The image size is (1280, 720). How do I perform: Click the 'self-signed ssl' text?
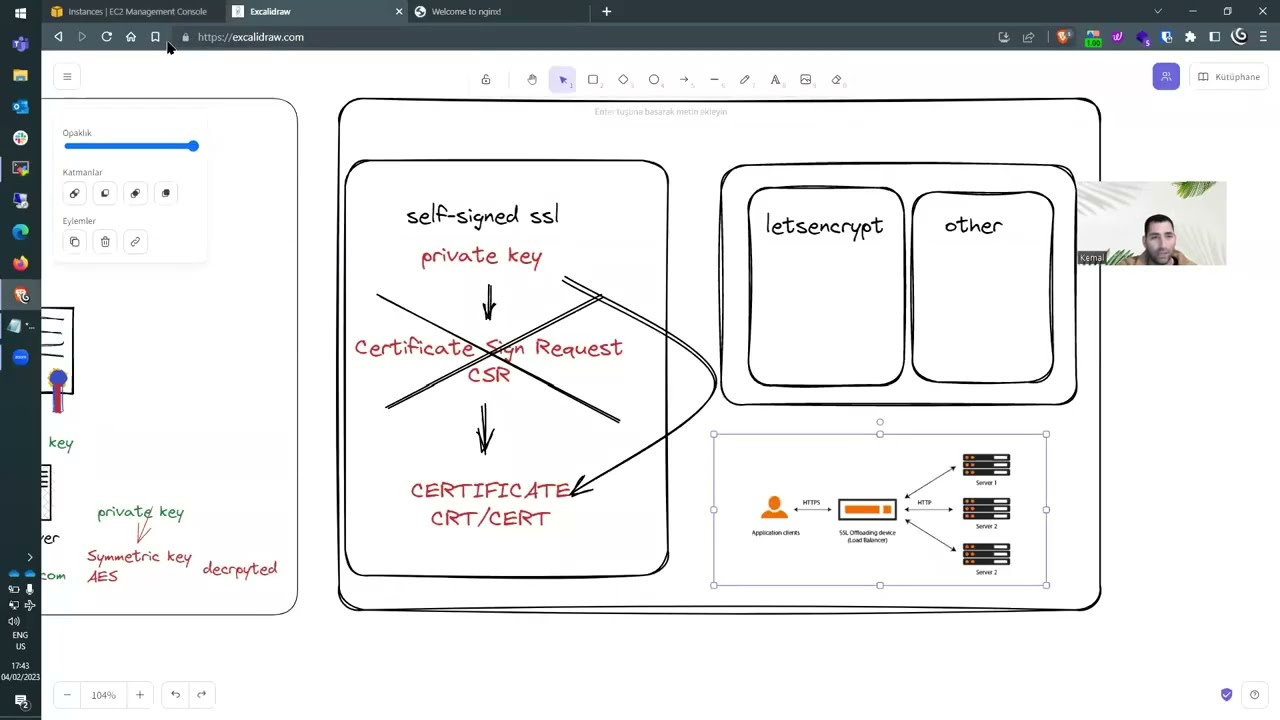pos(482,215)
